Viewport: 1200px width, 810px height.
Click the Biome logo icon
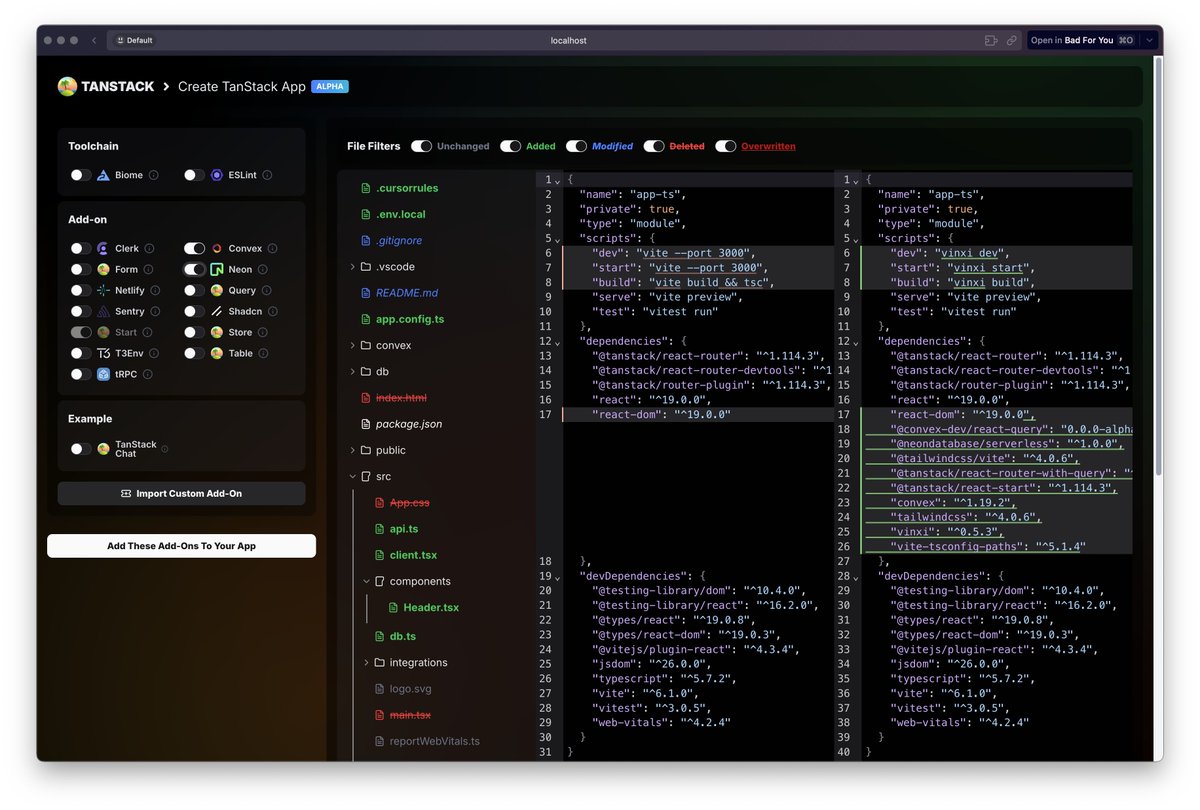(103, 175)
